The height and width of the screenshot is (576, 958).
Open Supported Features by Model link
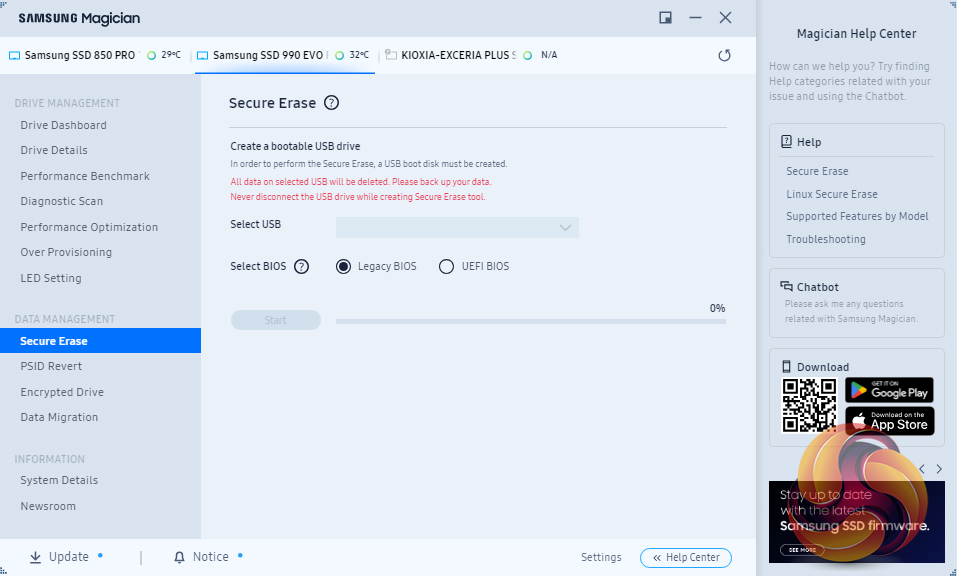click(857, 216)
